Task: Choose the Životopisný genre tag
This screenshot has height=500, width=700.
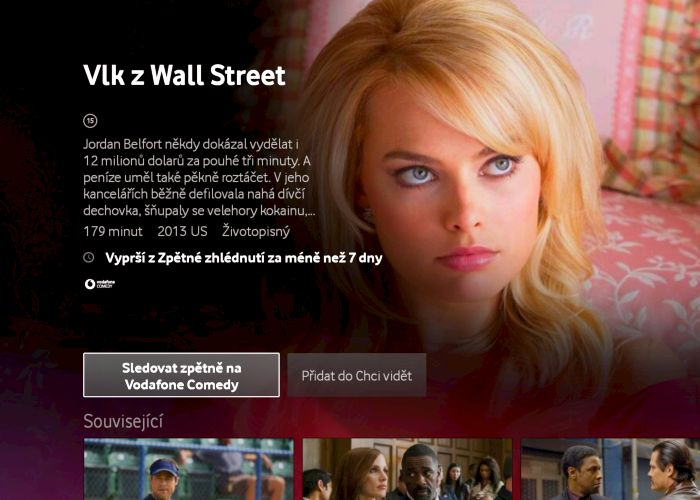Action: (x=256, y=231)
